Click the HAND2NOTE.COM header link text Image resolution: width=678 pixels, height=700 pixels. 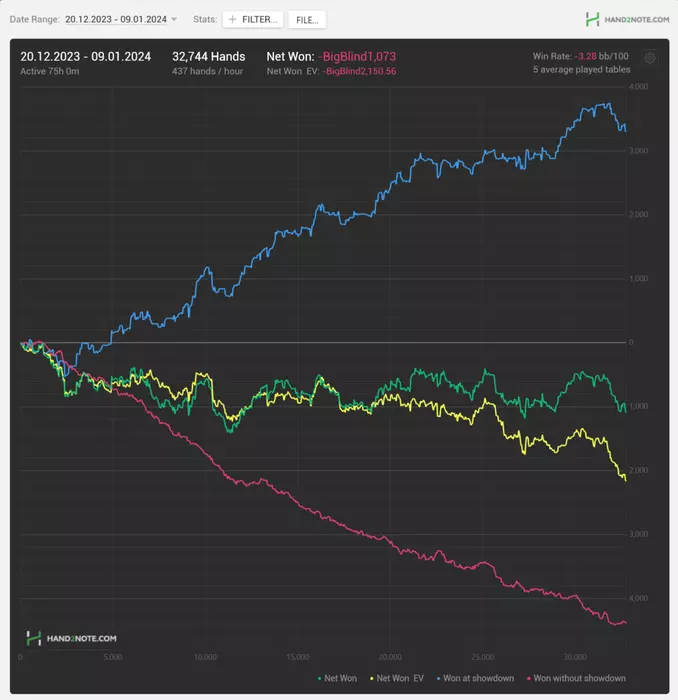click(x=636, y=19)
